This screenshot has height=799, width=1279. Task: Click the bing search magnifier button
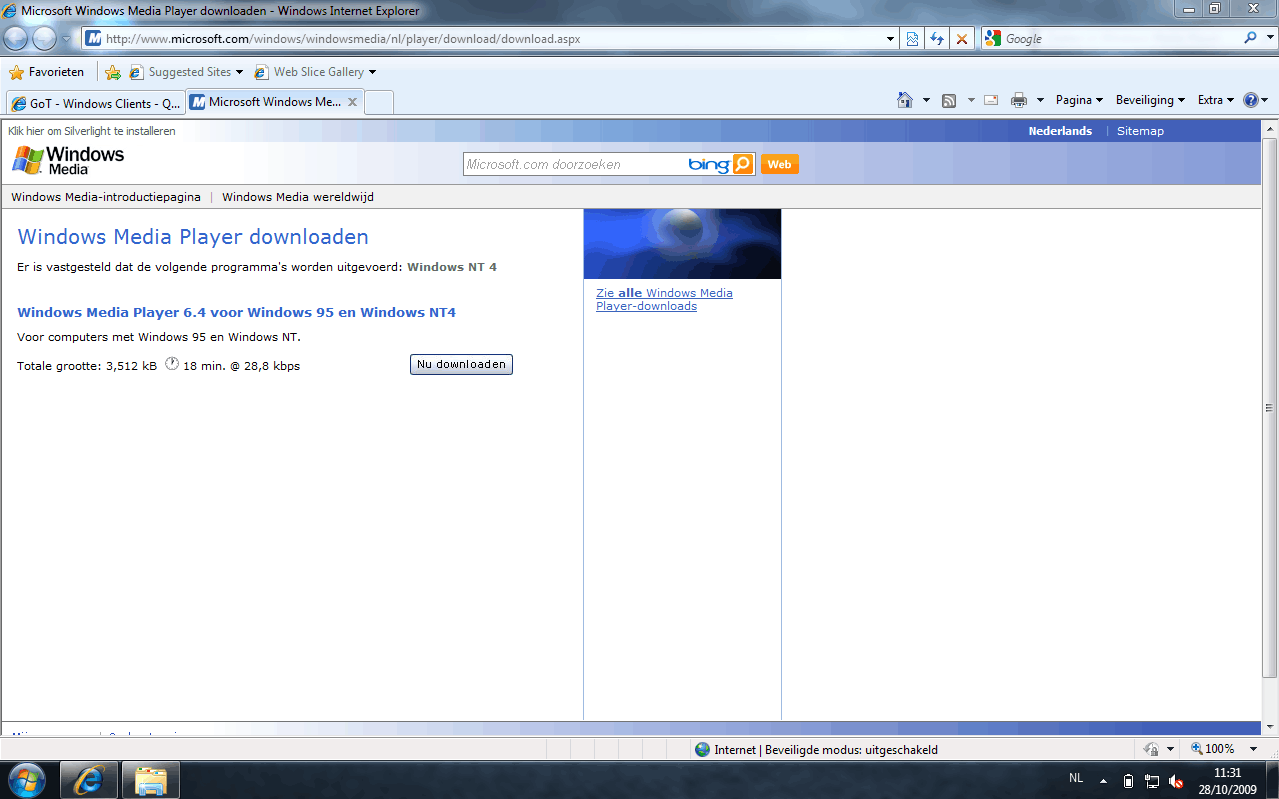coord(742,164)
